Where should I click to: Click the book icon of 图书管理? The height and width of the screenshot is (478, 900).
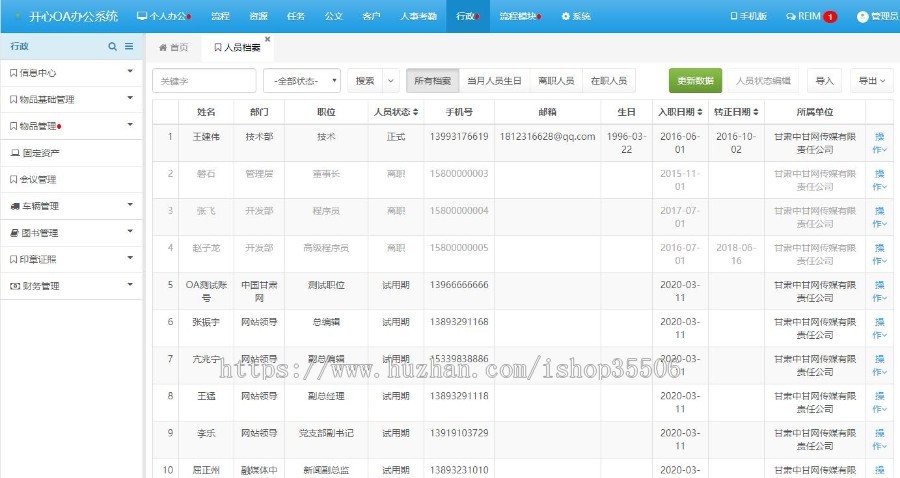[x=15, y=233]
